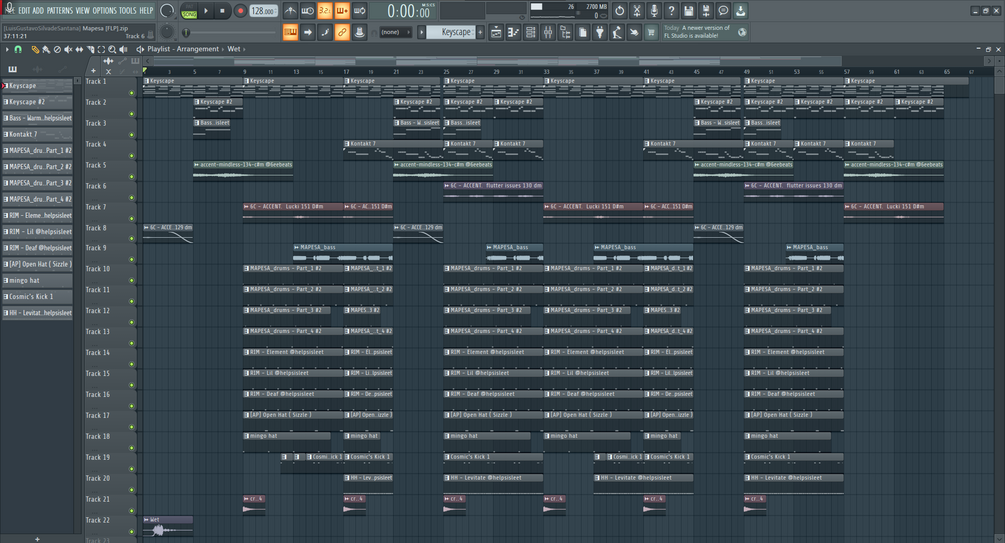Click the tempo field showing 128.000
Screen dimensions: 1005x543
point(263,11)
